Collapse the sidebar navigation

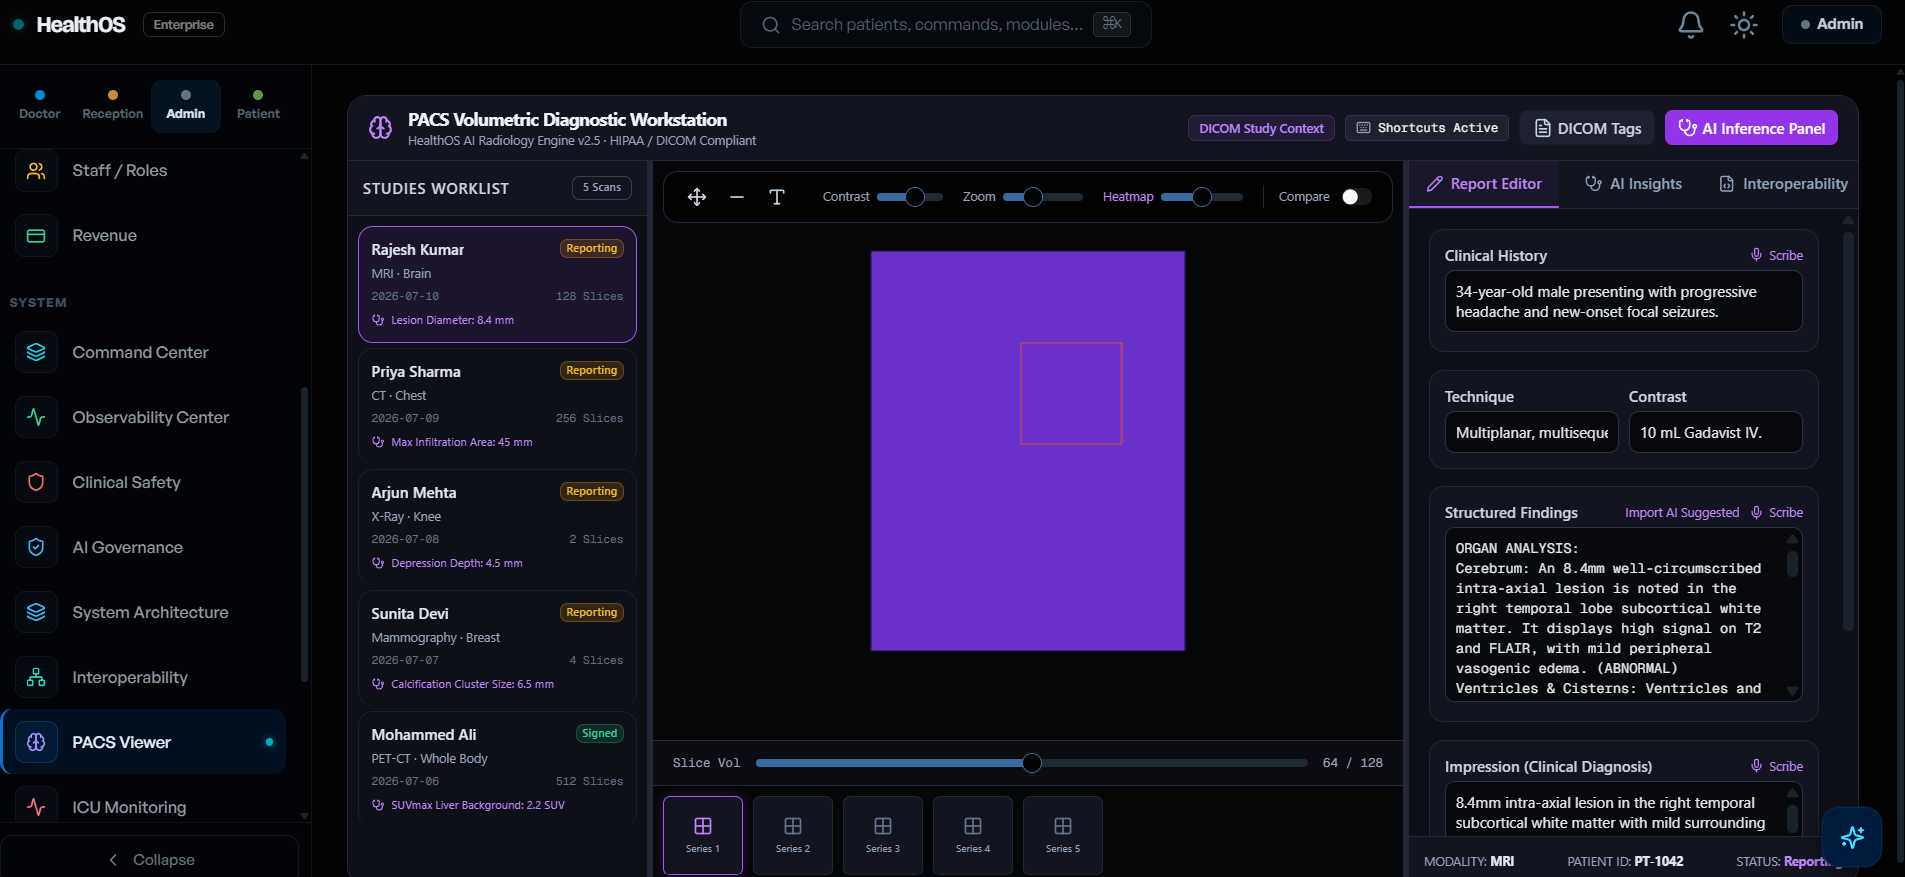tap(151, 860)
